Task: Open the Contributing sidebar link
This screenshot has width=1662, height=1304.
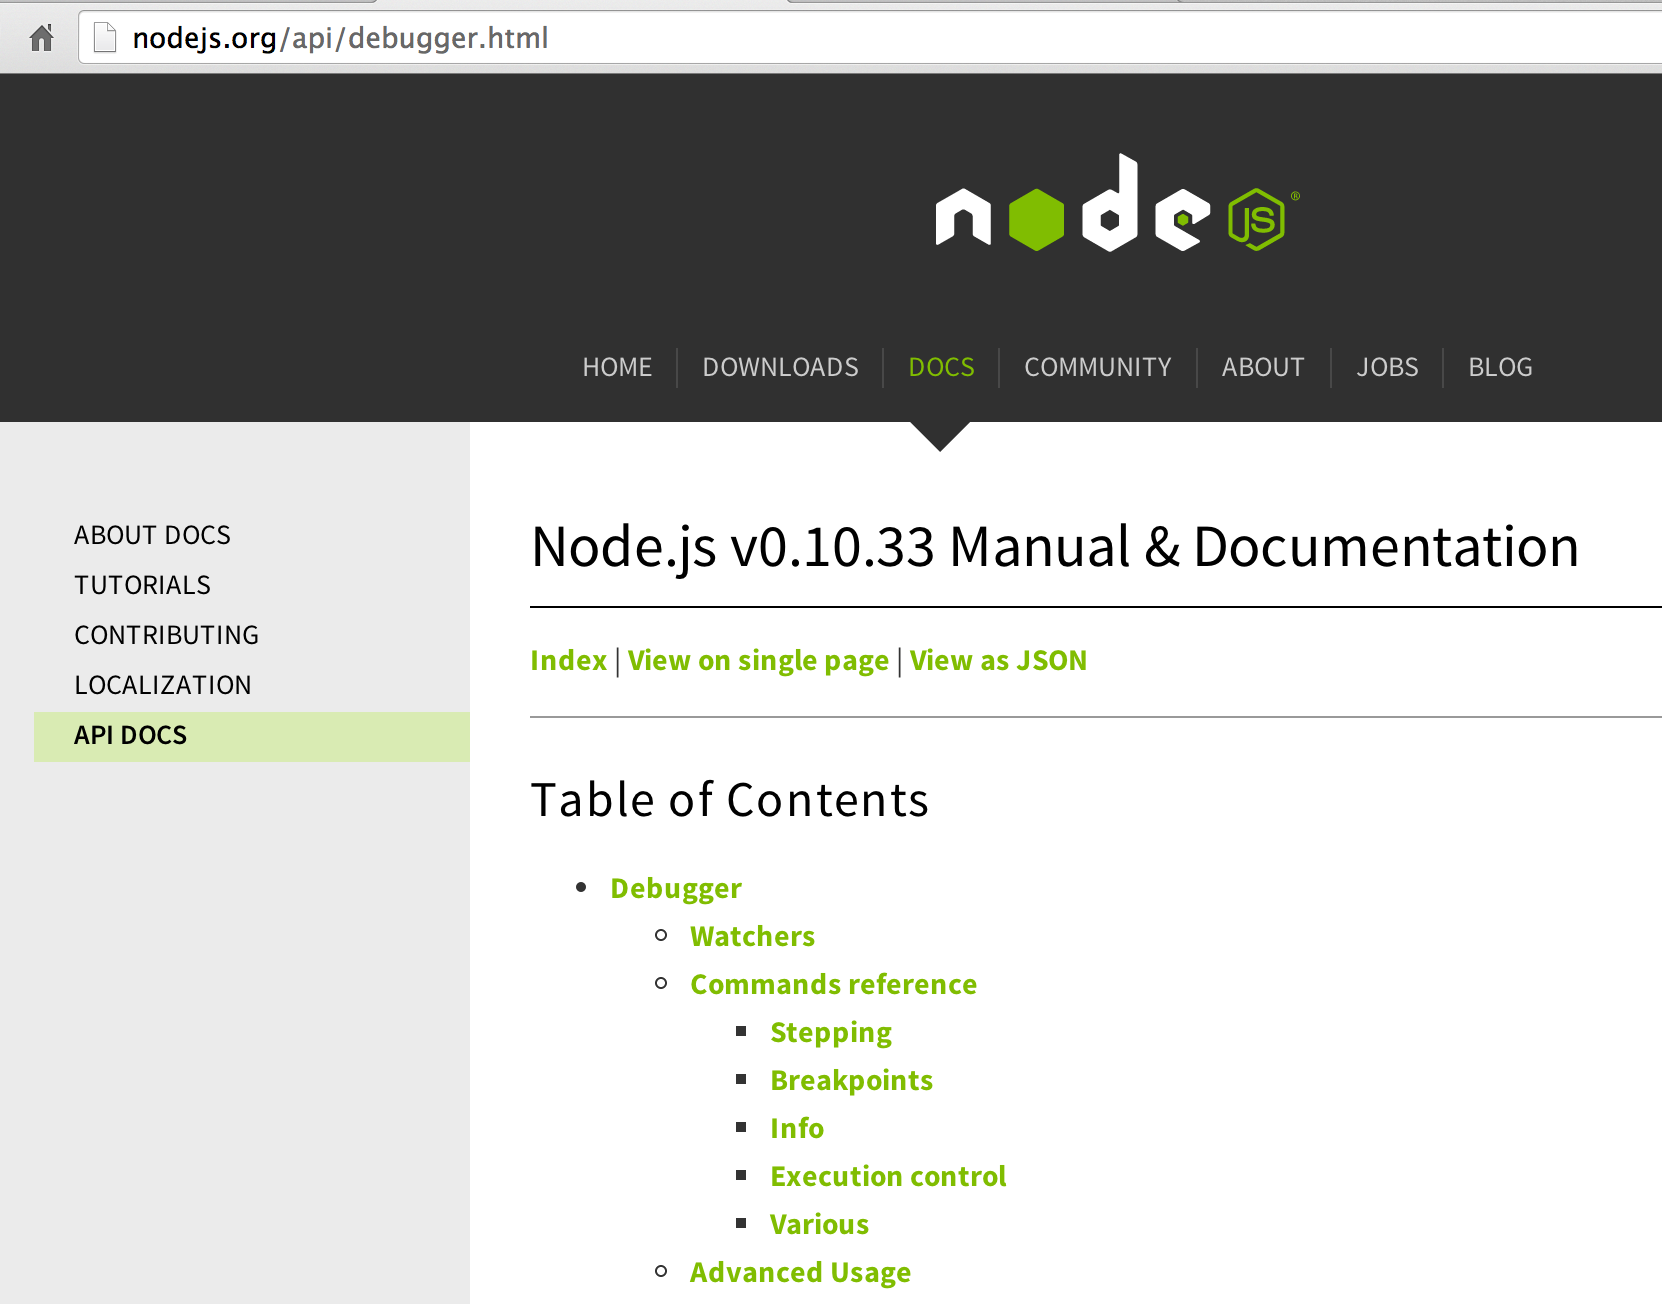Action: pyautogui.click(x=166, y=635)
